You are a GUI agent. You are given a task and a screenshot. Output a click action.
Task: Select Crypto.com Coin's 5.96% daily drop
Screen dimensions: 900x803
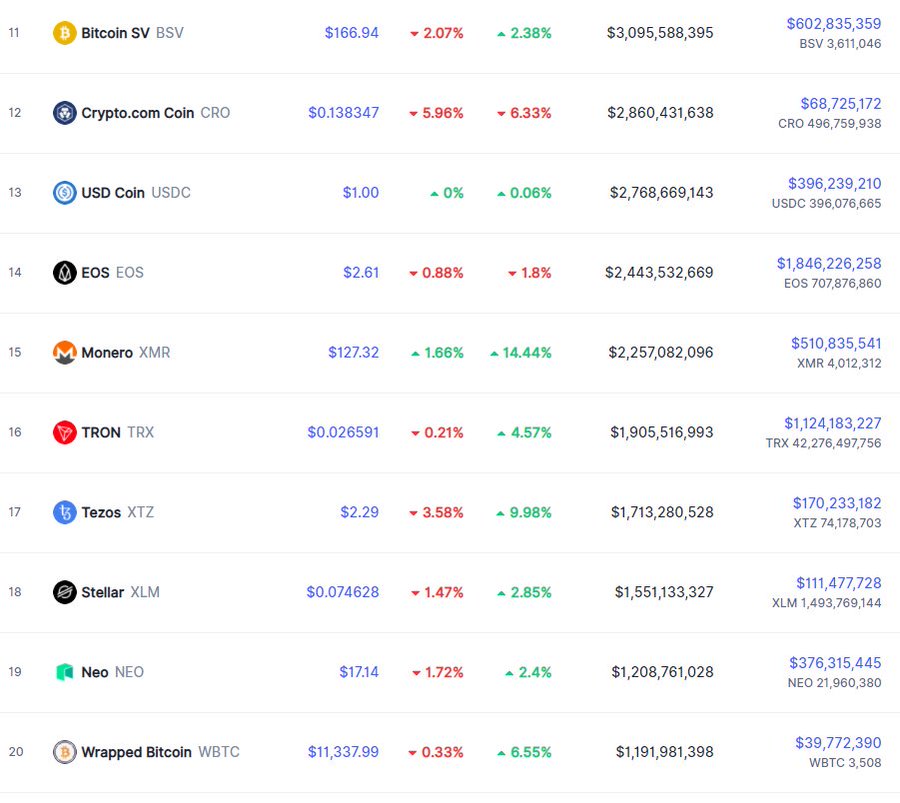(436, 113)
